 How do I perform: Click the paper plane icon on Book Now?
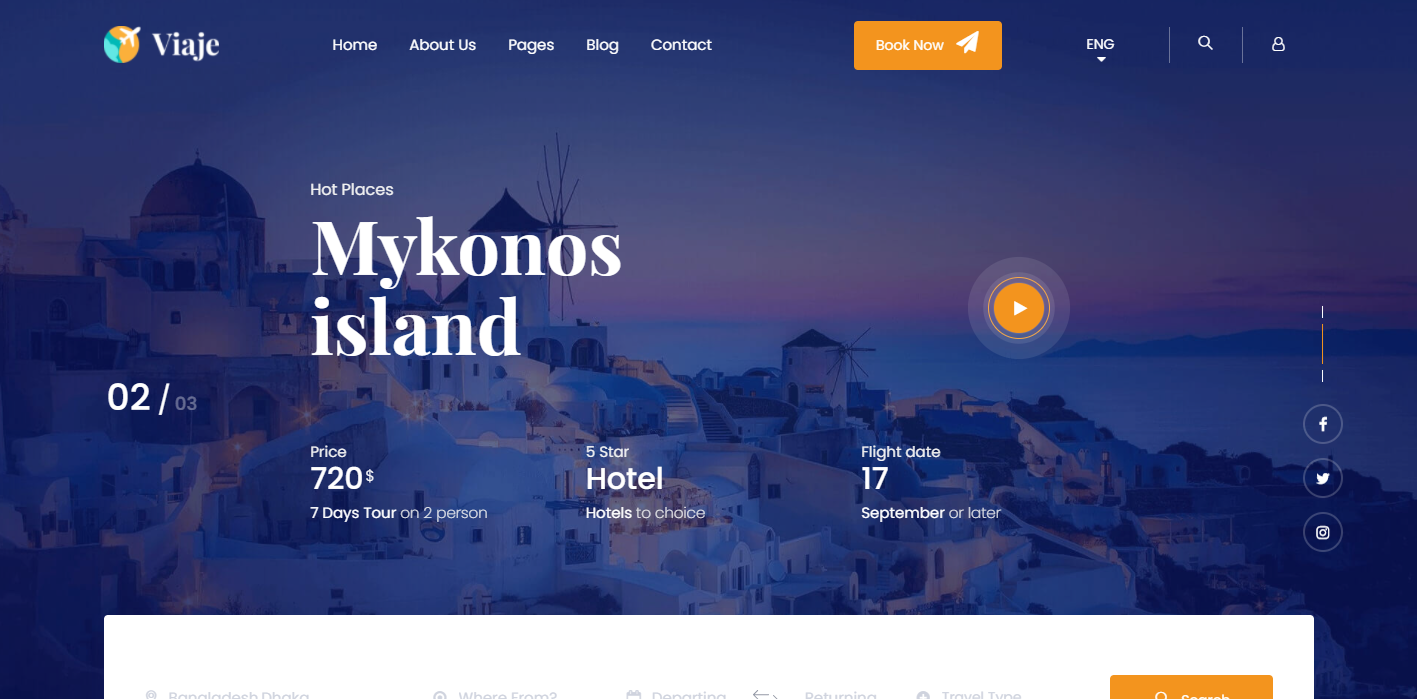[967, 43]
